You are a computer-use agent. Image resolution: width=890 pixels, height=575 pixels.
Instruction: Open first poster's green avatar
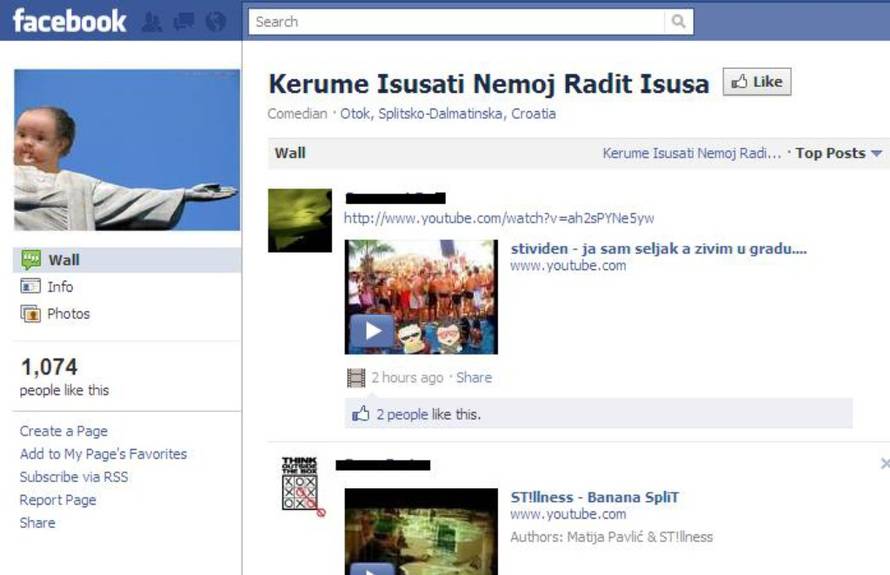click(x=300, y=220)
